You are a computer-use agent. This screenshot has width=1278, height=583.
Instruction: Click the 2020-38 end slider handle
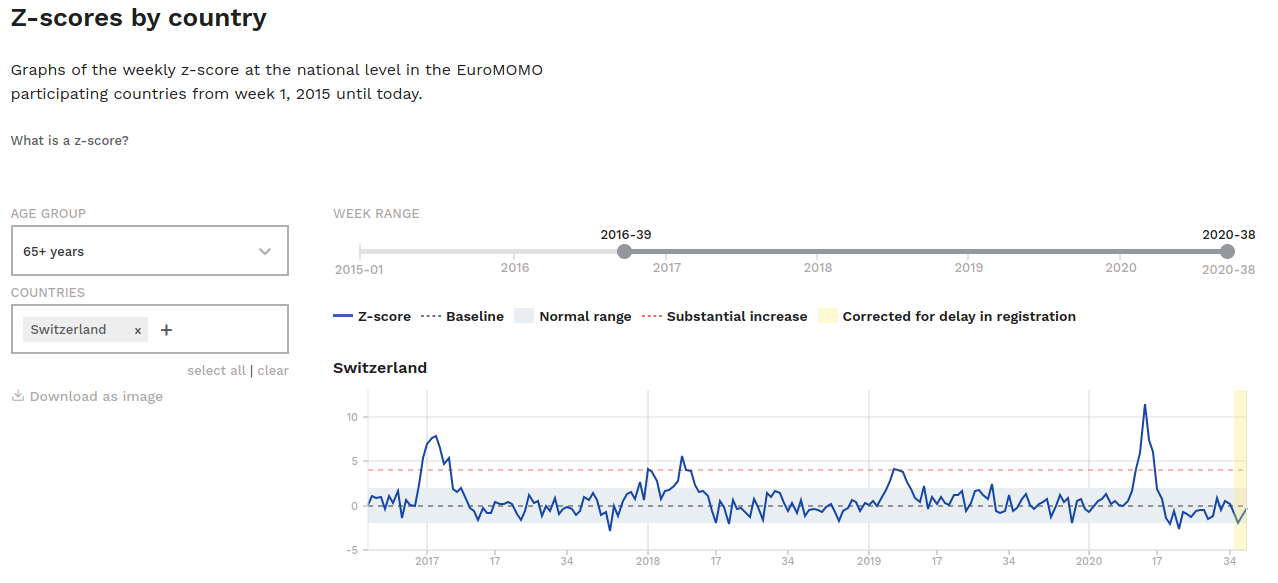pyautogui.click(x=1228, y=251)
